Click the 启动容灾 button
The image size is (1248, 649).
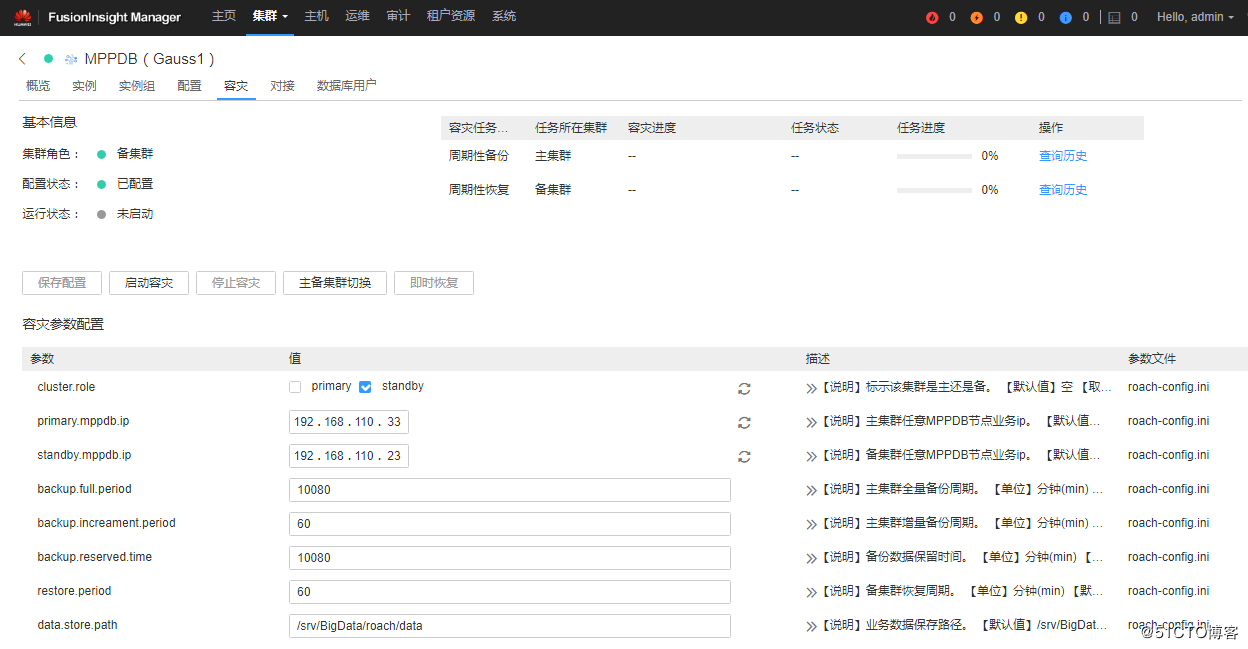(149, 283)
